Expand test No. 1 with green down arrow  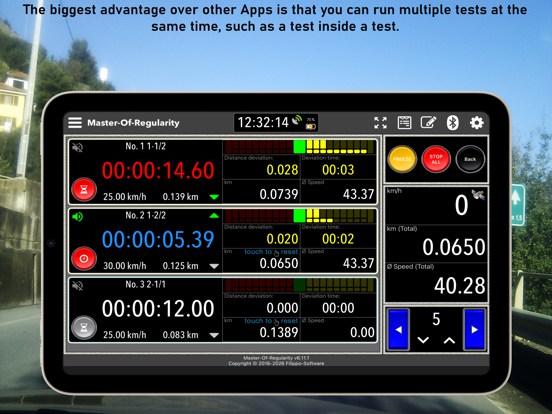coord(214,197)
